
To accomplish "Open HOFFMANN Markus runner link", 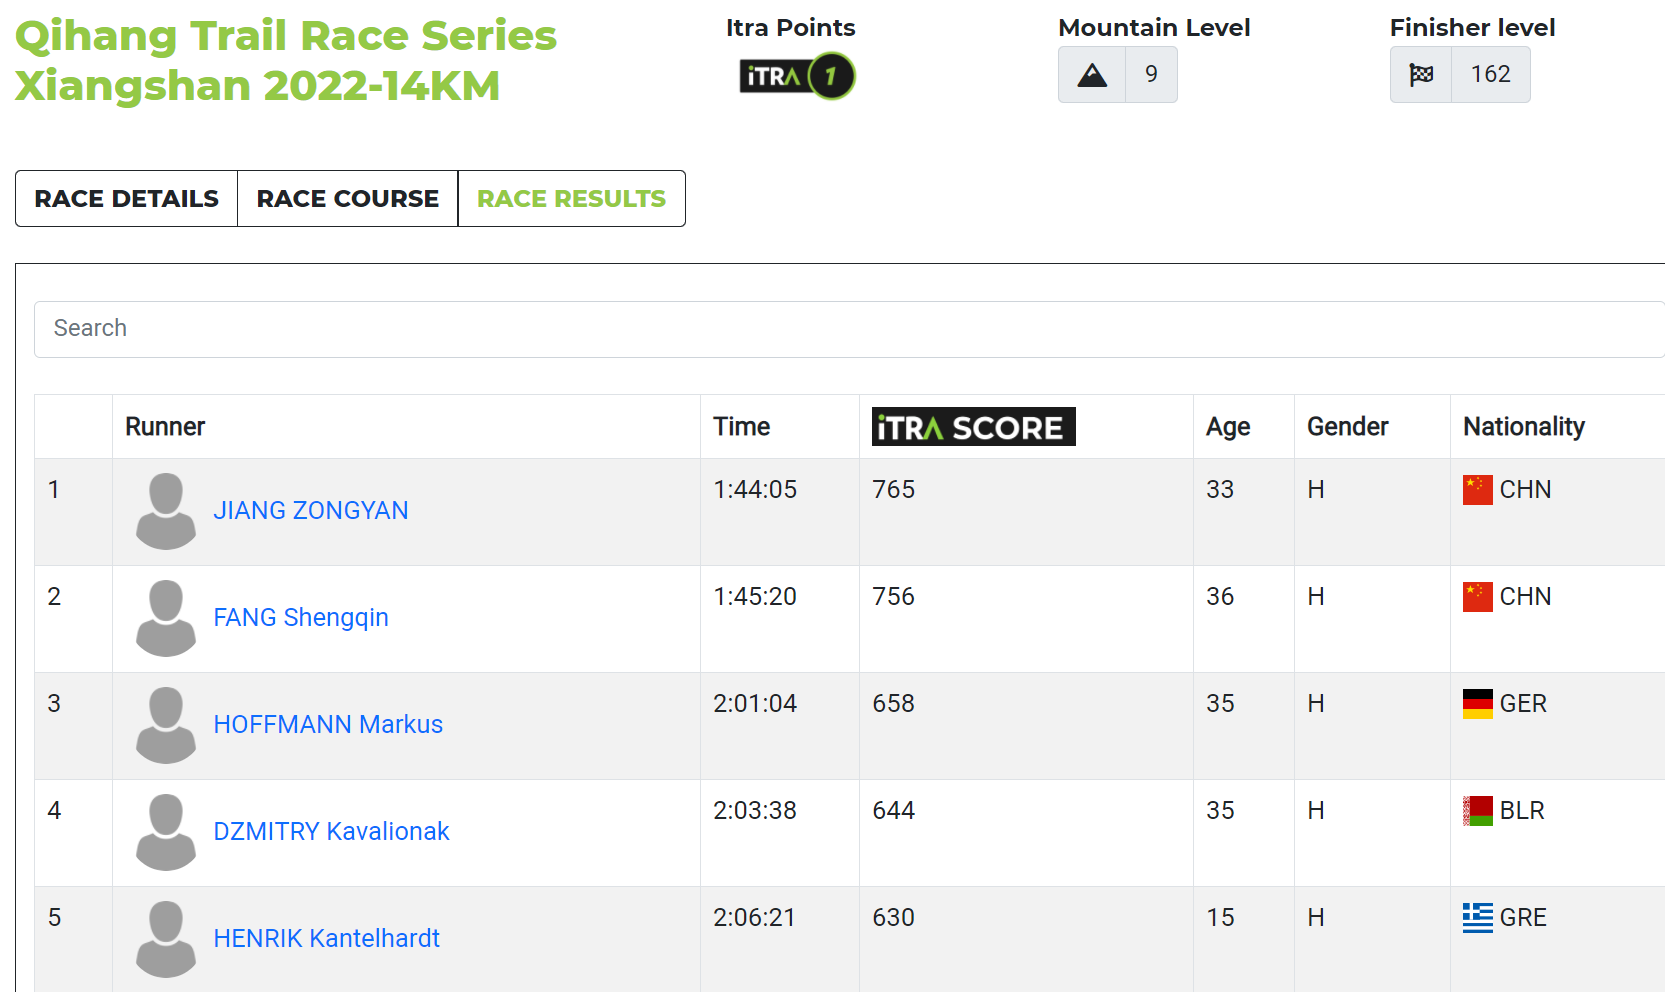I will [328, 725].
